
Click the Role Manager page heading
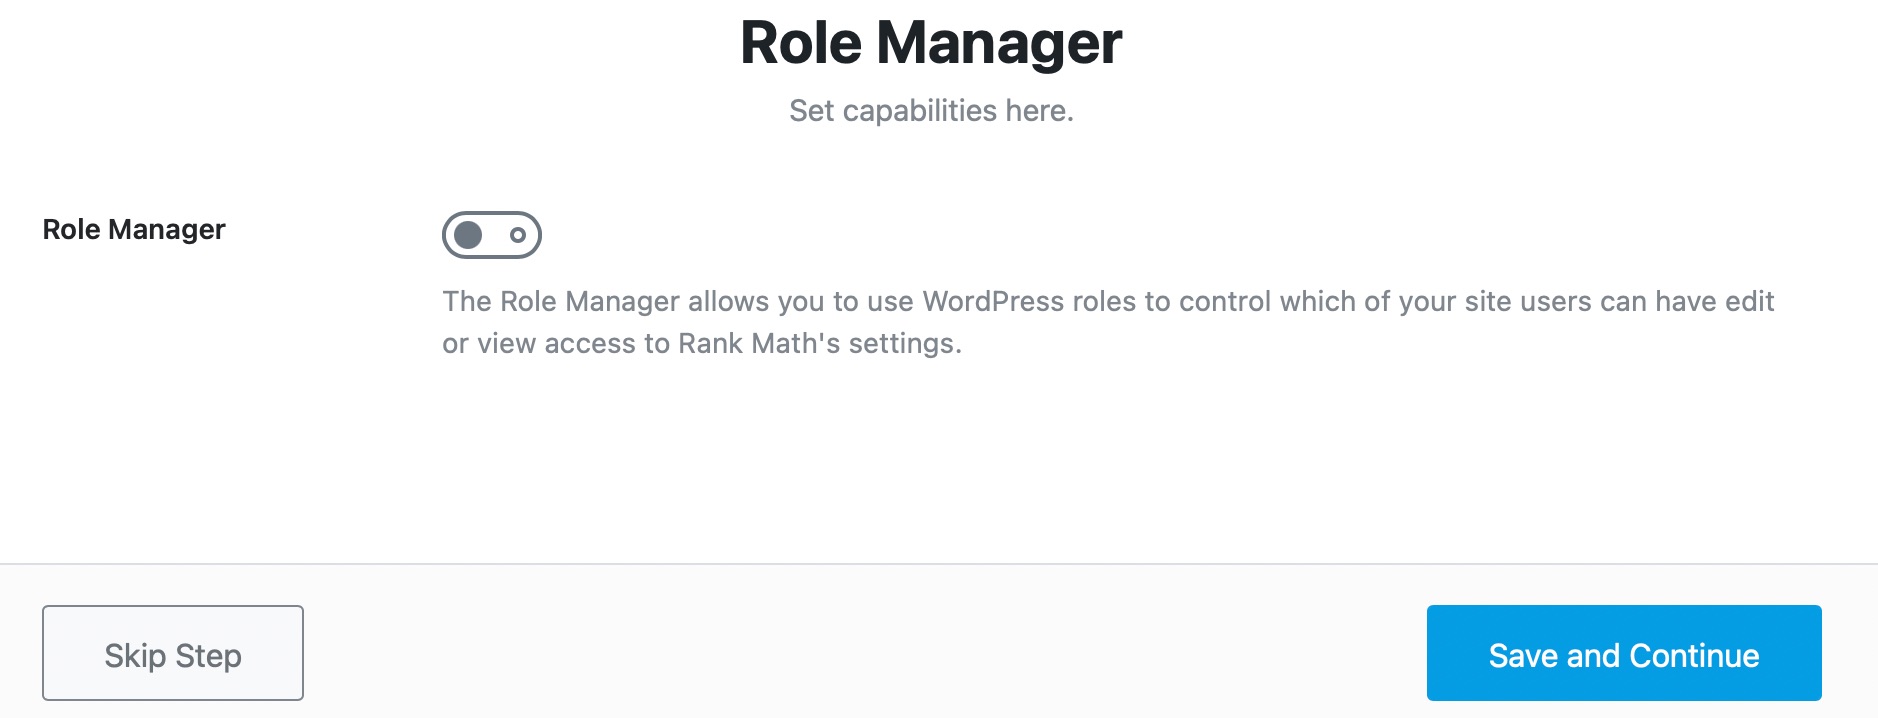(x=931, y=43)
